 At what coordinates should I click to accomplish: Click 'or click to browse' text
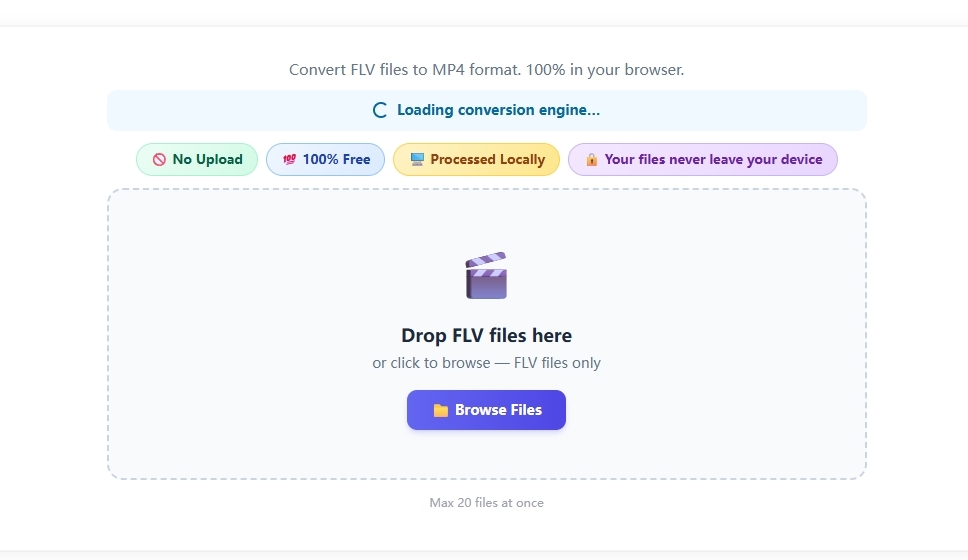pos(431,363)
